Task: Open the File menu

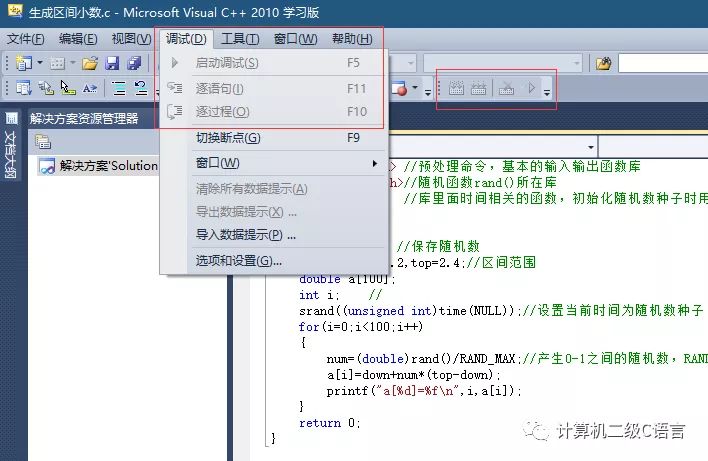Action: (x=25, y=39)
